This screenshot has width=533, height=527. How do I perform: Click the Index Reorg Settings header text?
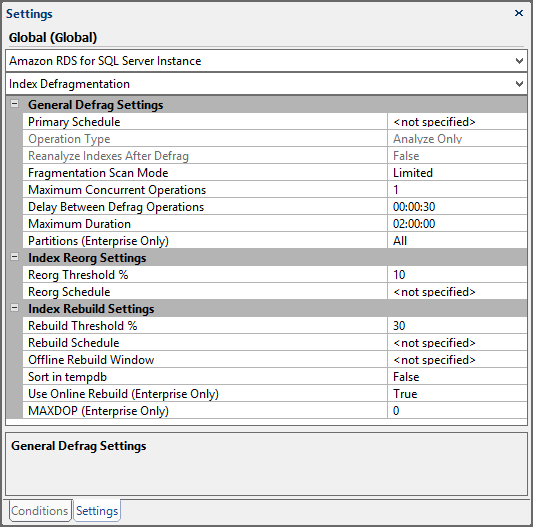[87, 258]
